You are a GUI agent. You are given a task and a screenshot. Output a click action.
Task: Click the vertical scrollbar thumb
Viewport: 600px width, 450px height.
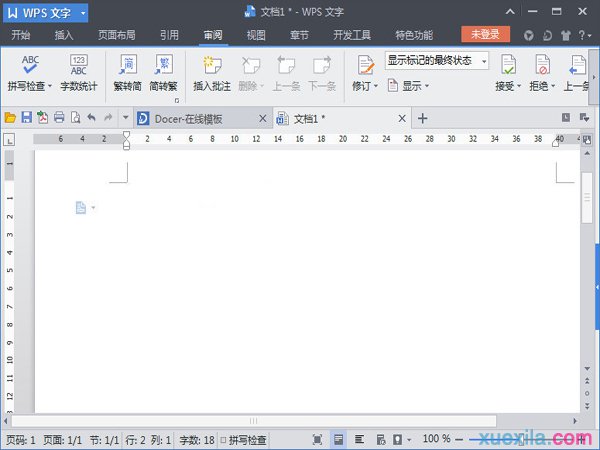pyautogui.click(x=587, y=197)
